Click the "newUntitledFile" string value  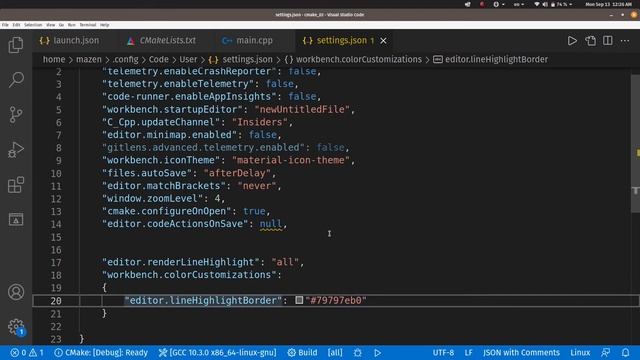point(302,109)
